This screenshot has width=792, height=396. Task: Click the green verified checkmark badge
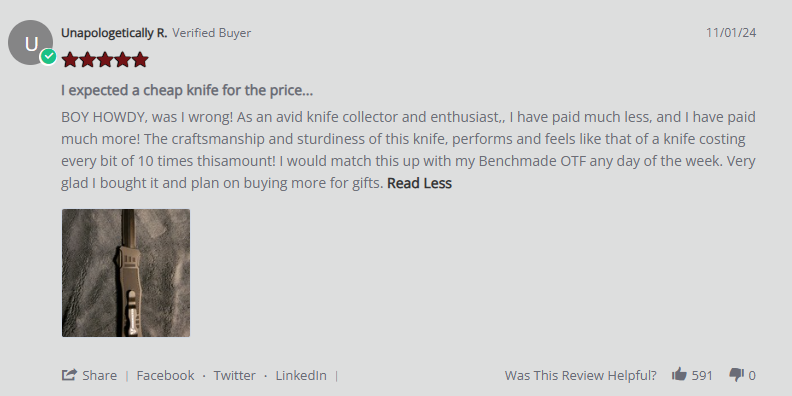[x=48, y=57]
